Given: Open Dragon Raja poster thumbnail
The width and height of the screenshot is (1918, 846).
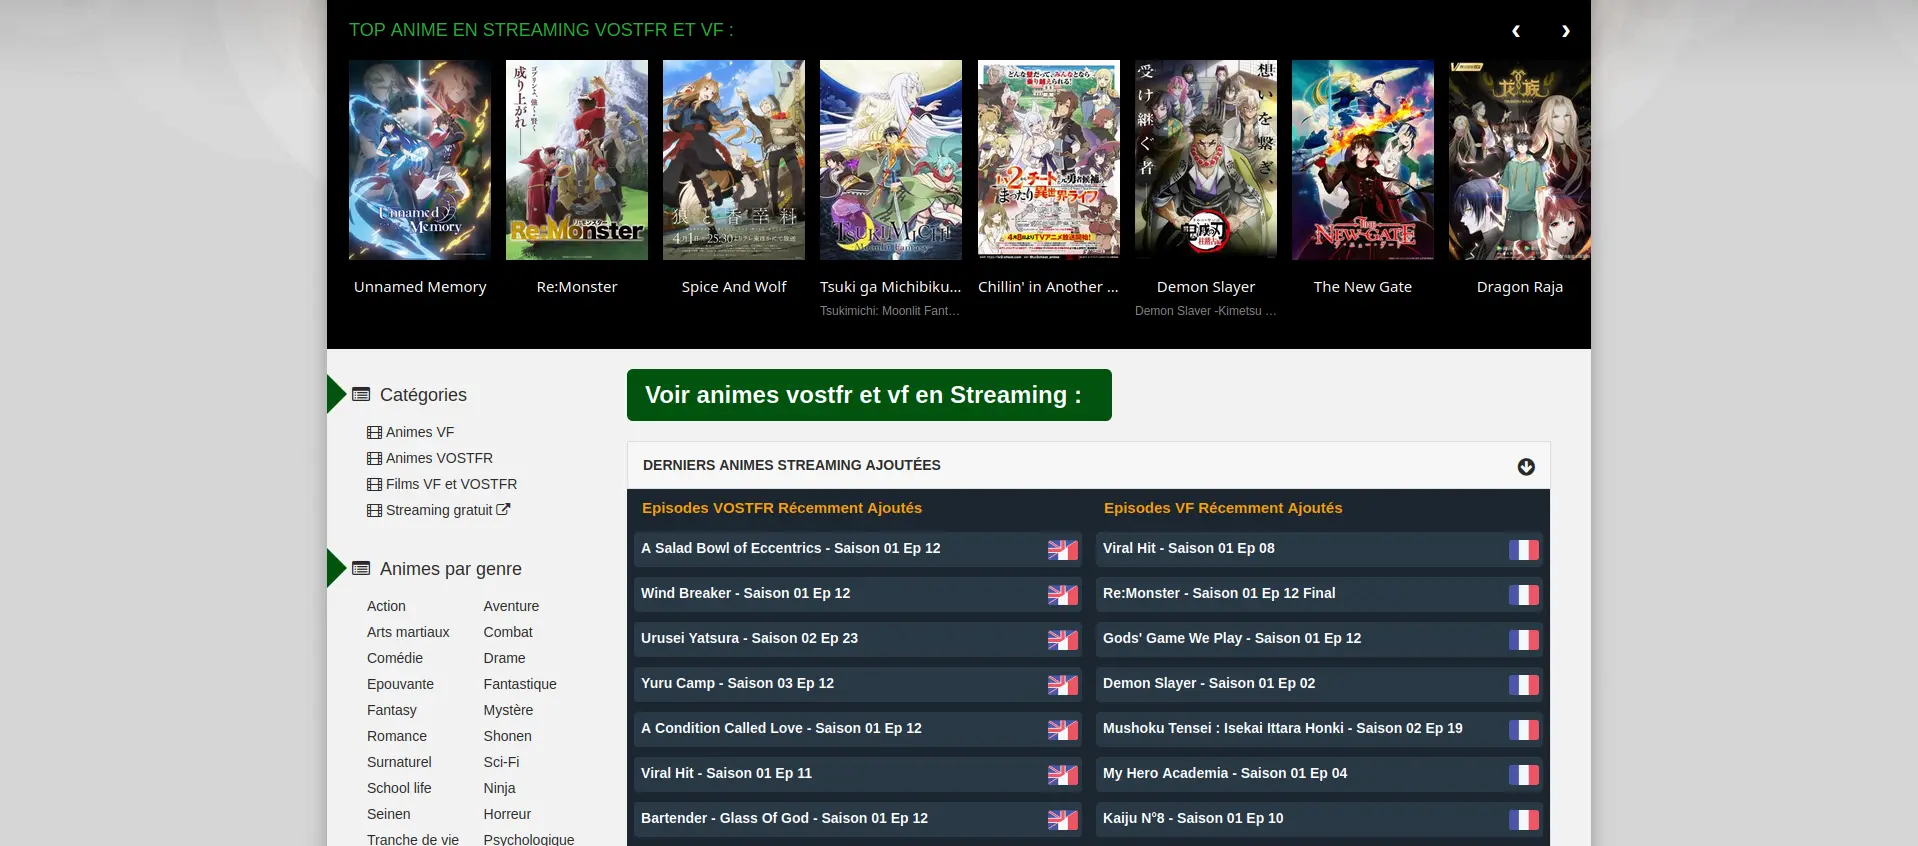Looking at the screenshot, I should pyautogui.click(x=1520, y=160).
